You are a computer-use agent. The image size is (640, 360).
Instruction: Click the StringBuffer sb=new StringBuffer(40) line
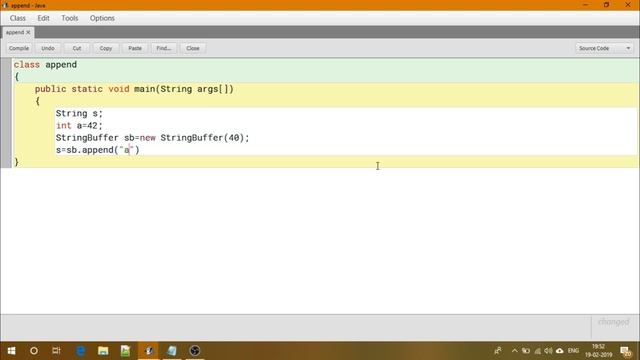pos(152,138)
